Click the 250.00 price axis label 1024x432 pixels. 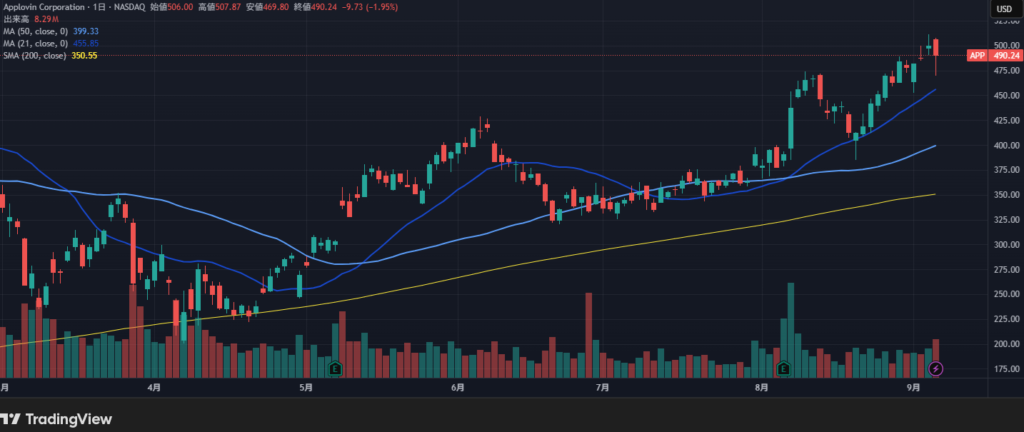pyautogui.click(x=1006, y=294)
